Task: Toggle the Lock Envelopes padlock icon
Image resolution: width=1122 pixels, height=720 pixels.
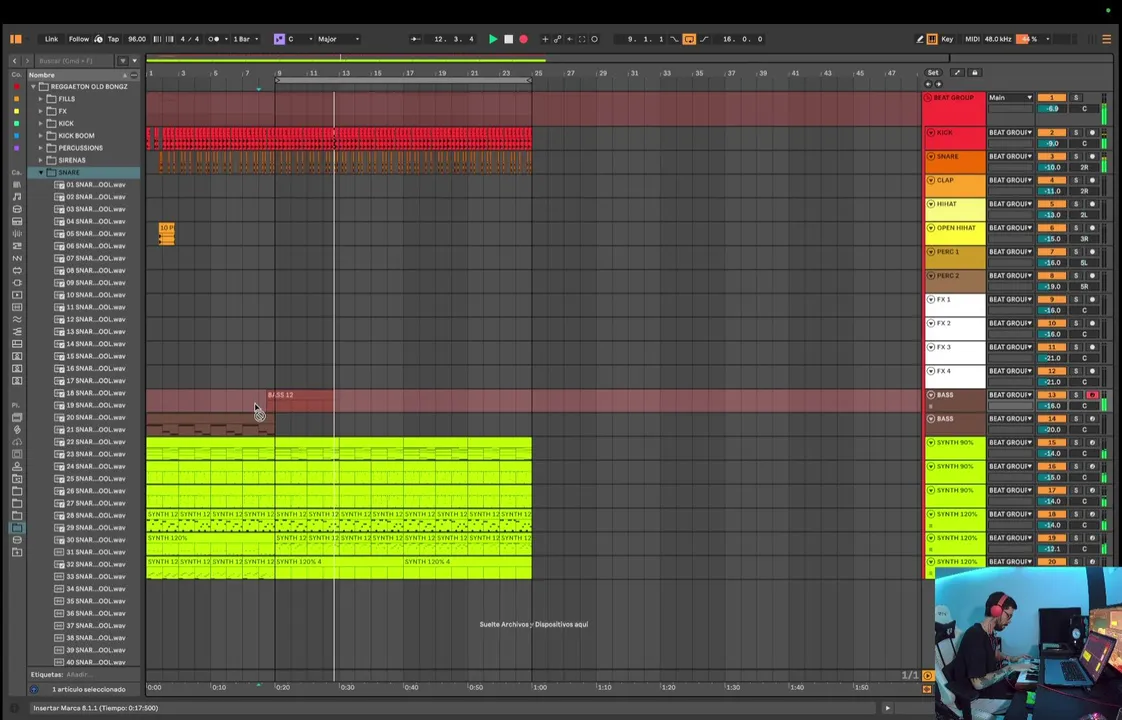Action: tap(974, 72)
